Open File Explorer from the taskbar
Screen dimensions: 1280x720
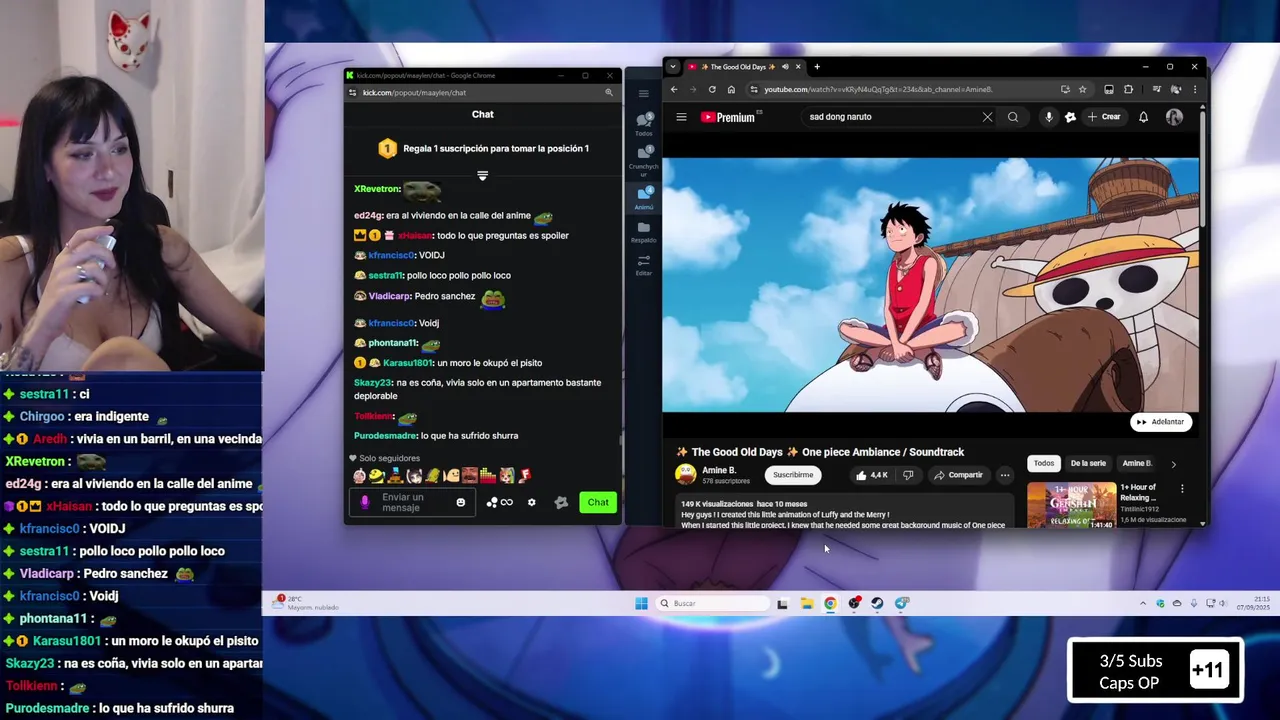(x=806, y=603)
